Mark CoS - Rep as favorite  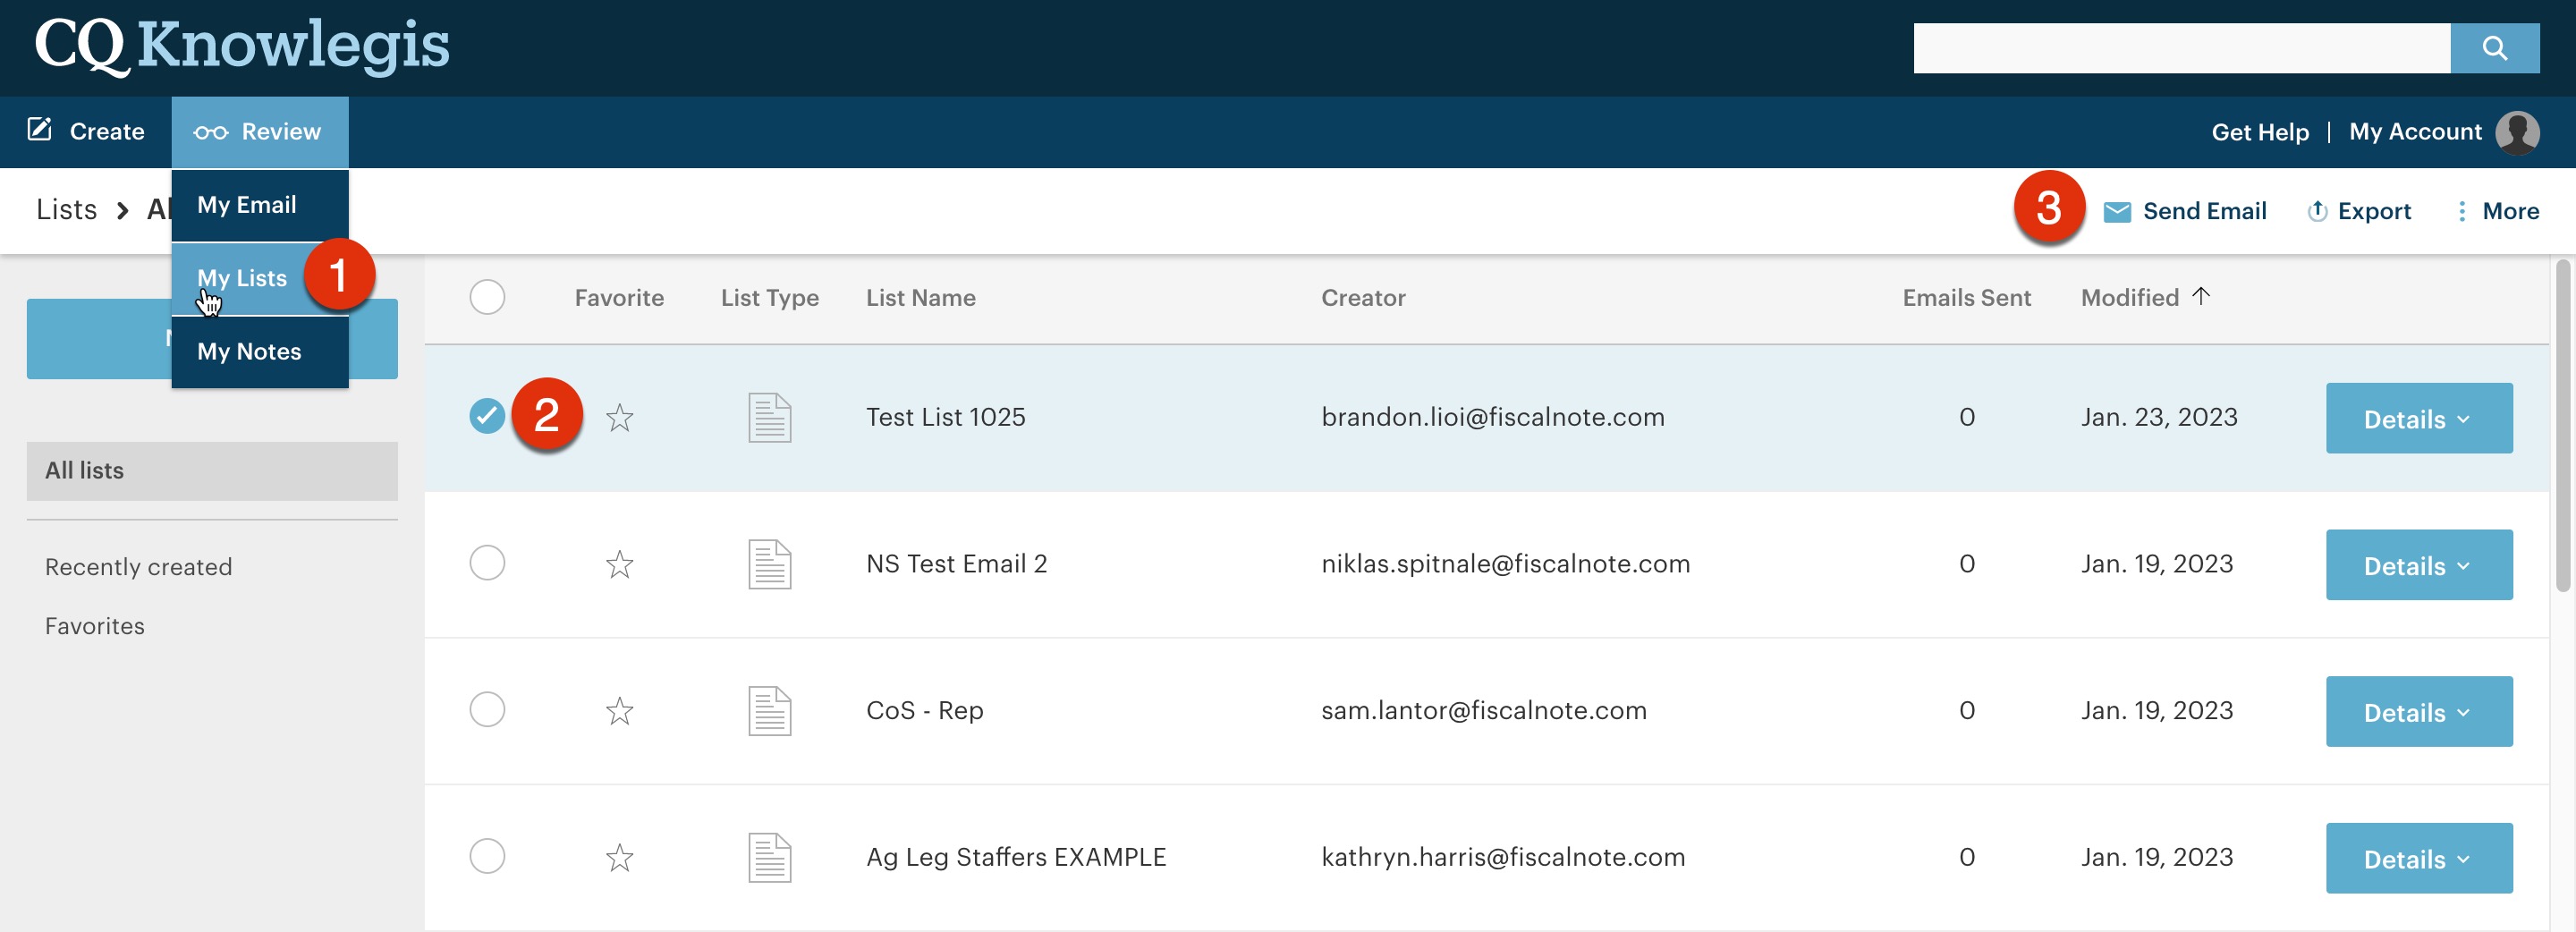click(x=619, y=711)
